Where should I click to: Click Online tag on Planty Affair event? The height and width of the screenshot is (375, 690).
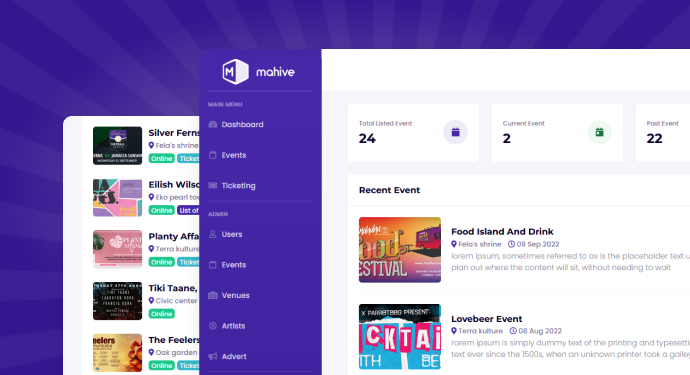click(x=161, y=262)
